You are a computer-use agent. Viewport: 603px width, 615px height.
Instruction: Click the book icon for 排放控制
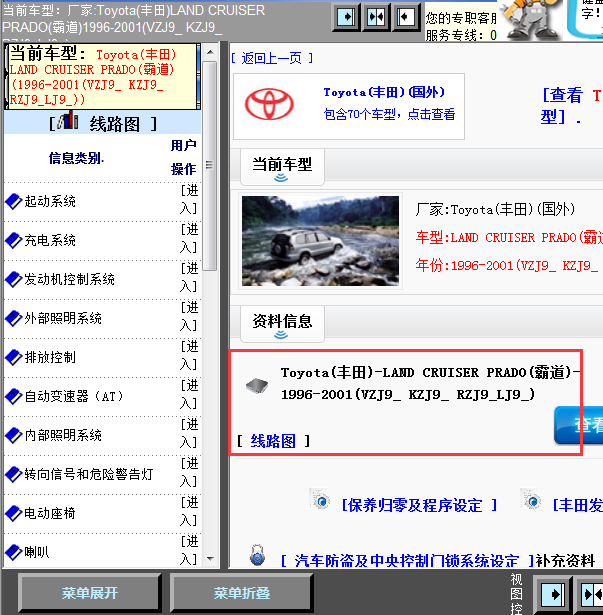coord(13,357)
